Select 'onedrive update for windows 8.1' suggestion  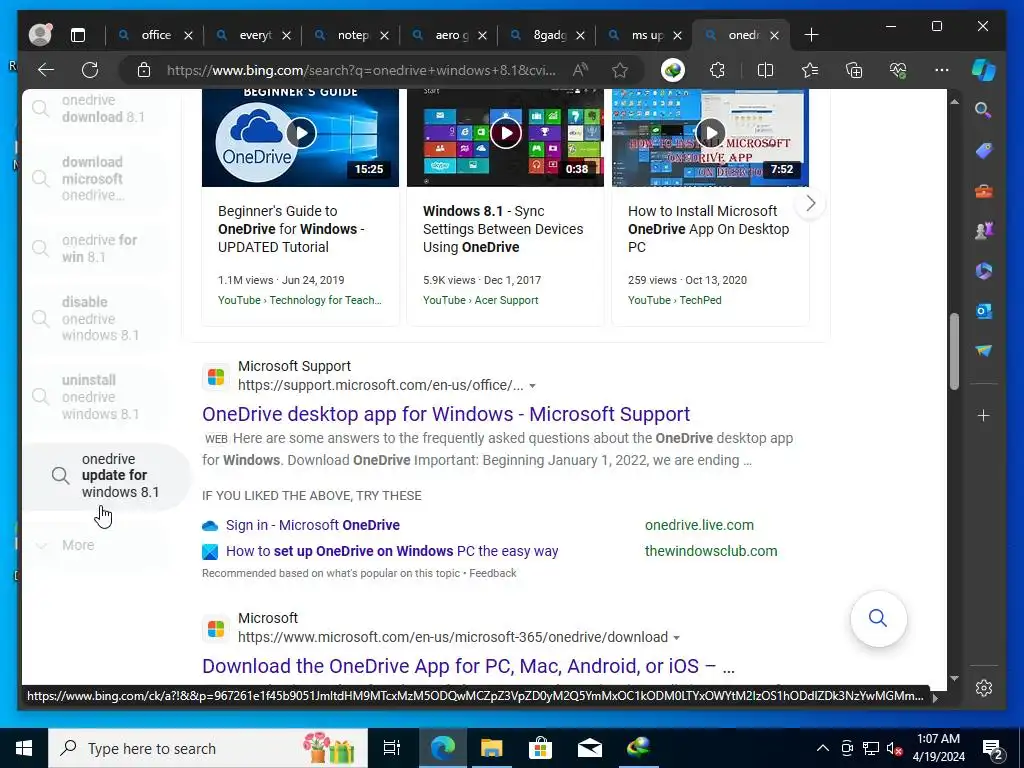(106, 476)
